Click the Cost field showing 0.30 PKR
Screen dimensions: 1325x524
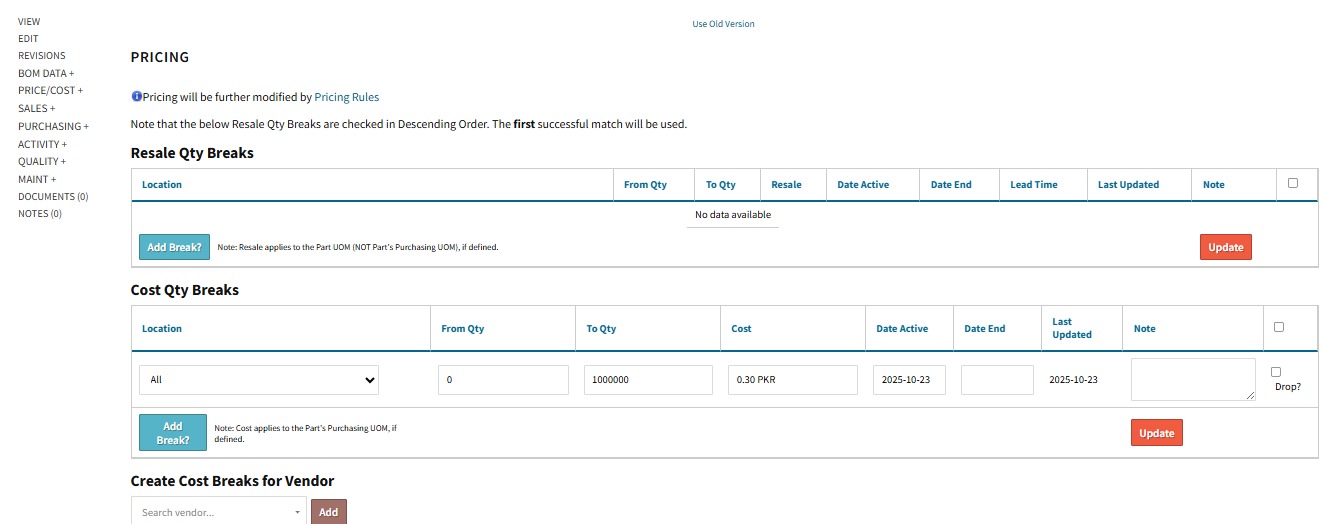[792, 380]
